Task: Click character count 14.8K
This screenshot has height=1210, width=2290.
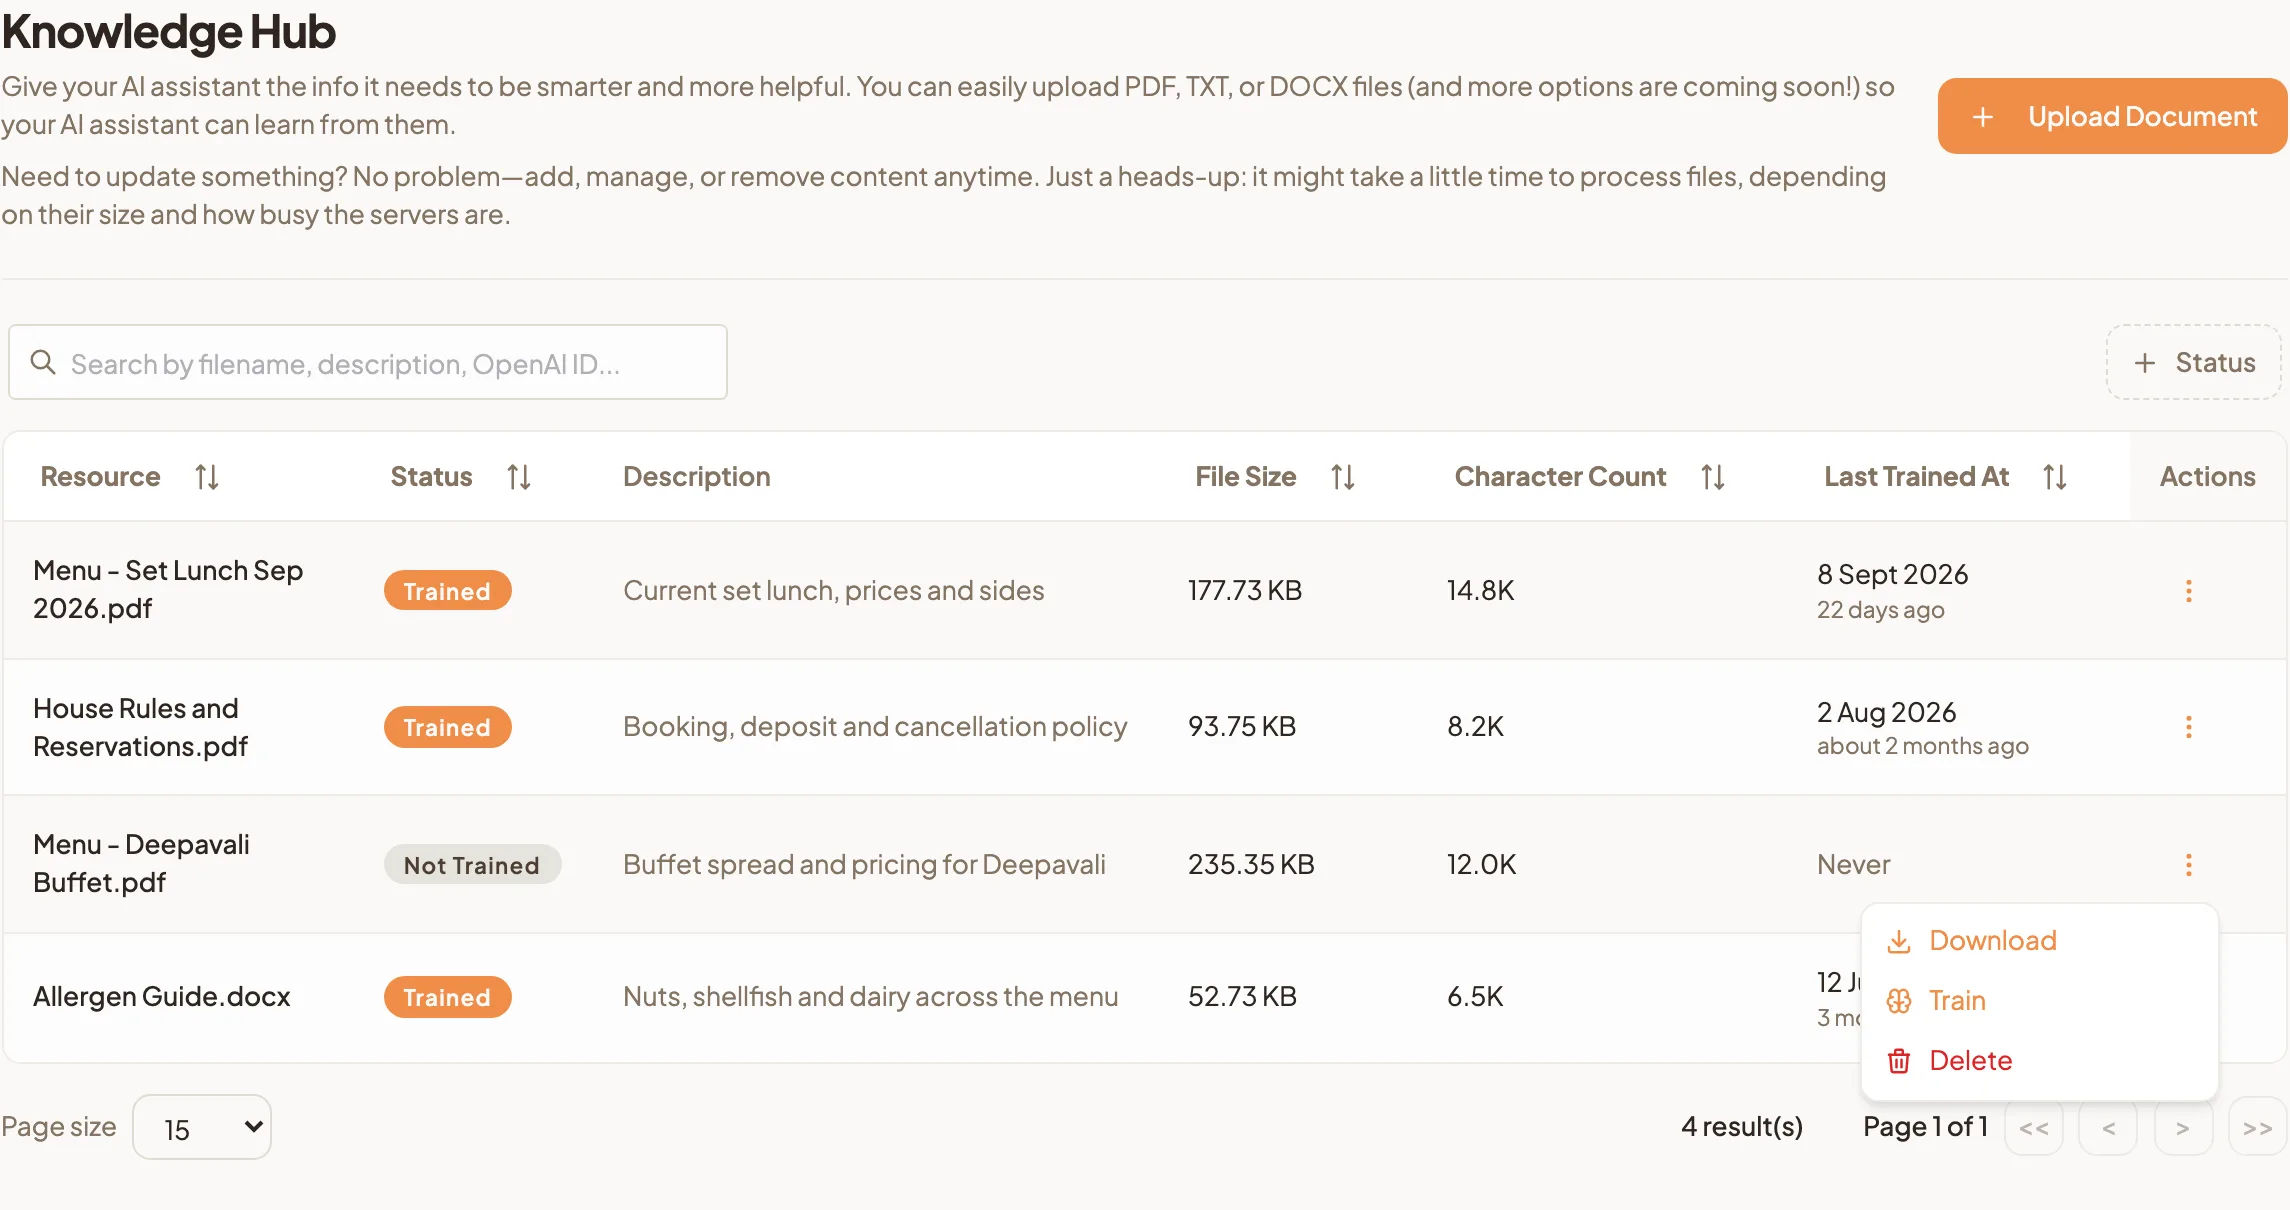Action: point(1481,591)
